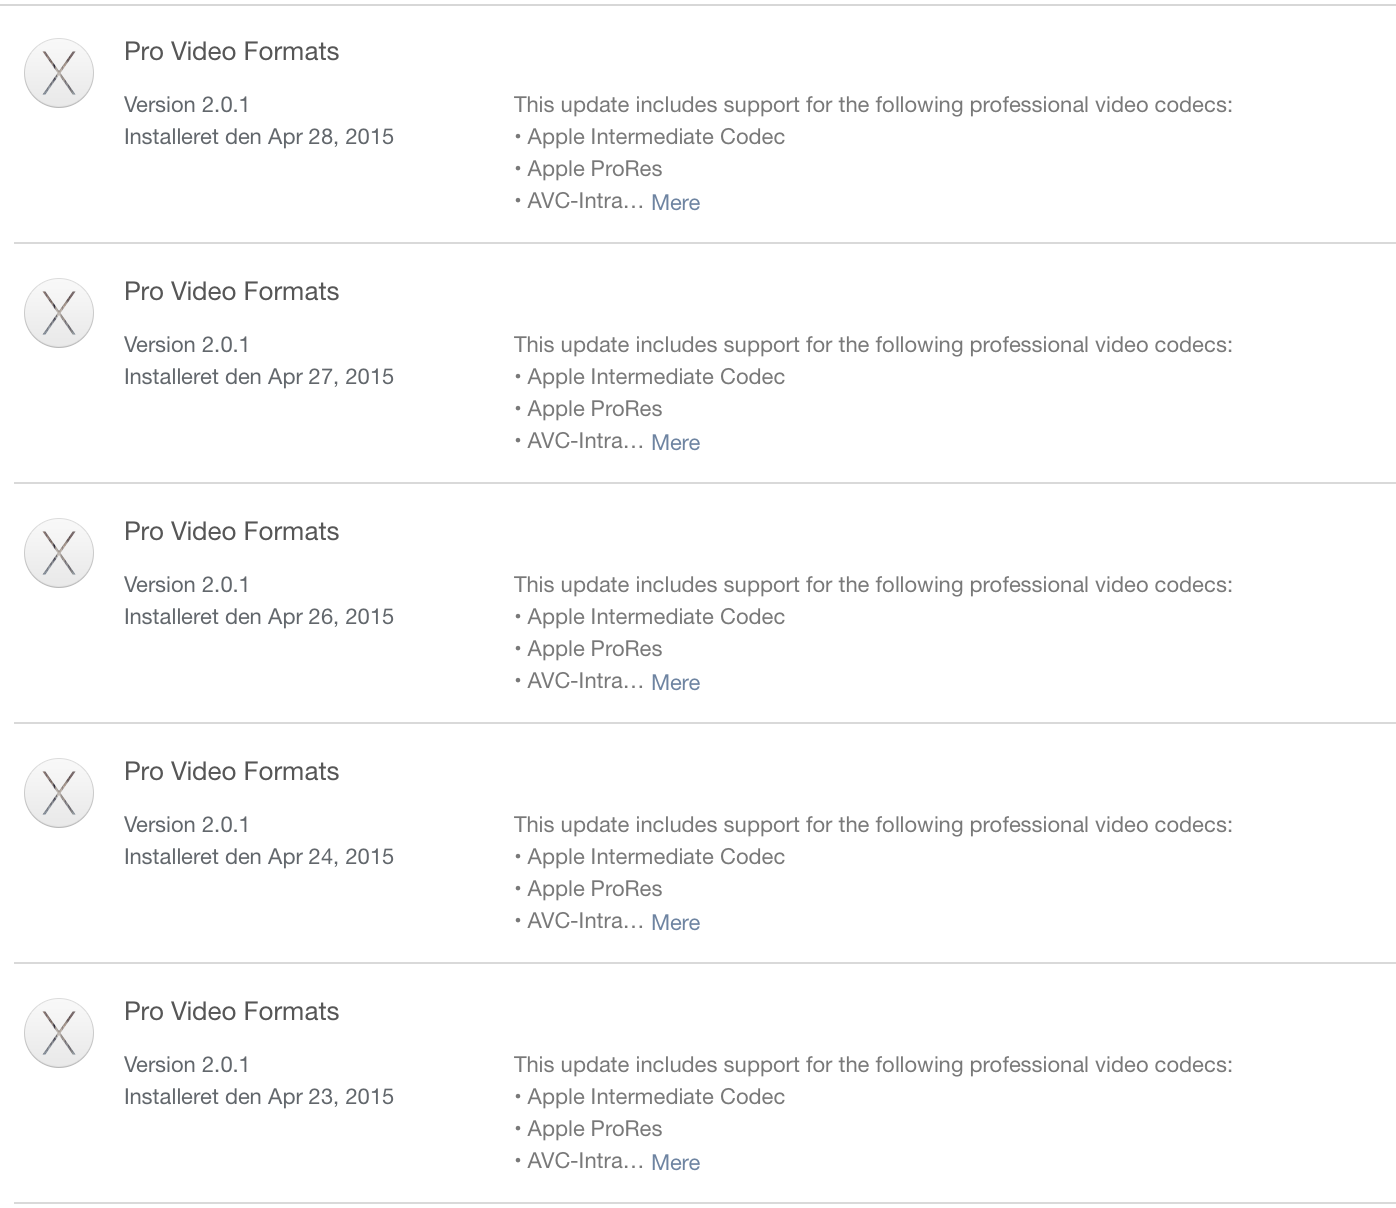Expand description with Mere link, Apr 26 entry

[x=675, y=682]
